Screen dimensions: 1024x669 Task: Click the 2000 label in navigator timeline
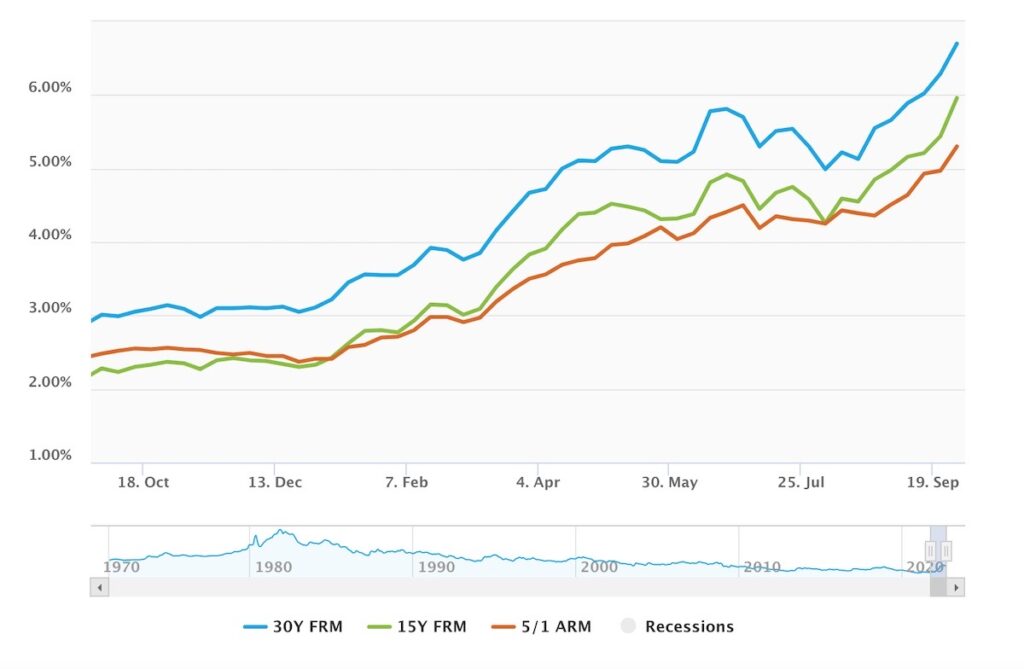(x=598, y=567)
